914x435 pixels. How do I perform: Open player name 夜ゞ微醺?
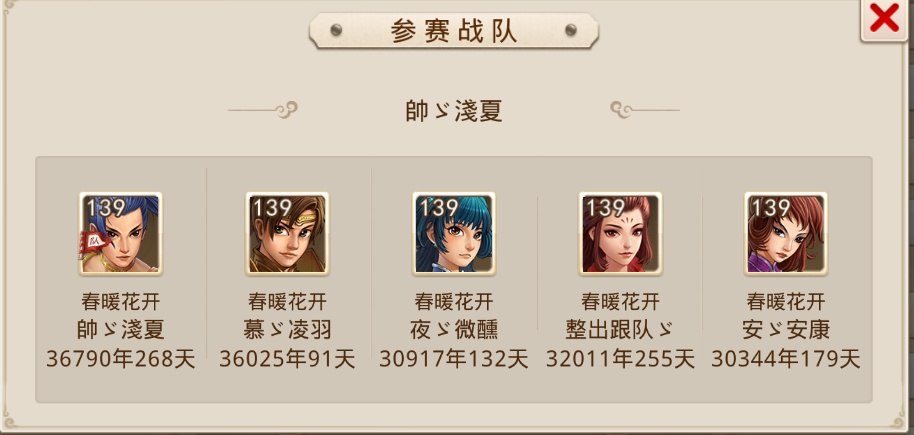[454, 330]
